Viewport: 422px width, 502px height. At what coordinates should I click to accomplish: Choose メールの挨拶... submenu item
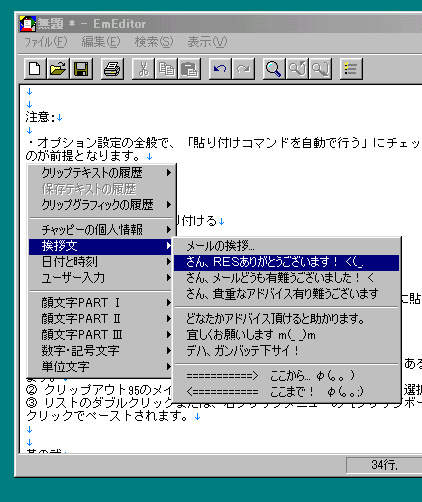click(x=286, y=246)
